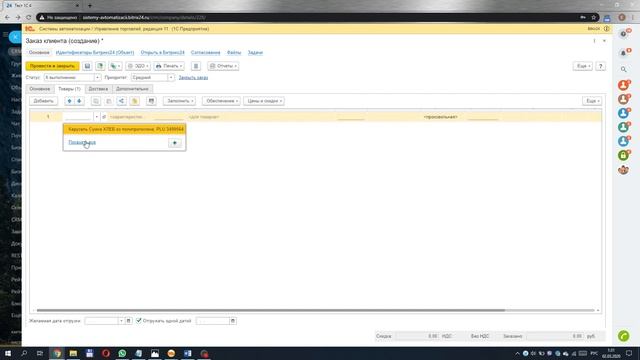Image resolution: width=640 pixels, height=360 pixels.
Task: Open Word from the Windows taskbar
Action: click(x=187, y=353)
